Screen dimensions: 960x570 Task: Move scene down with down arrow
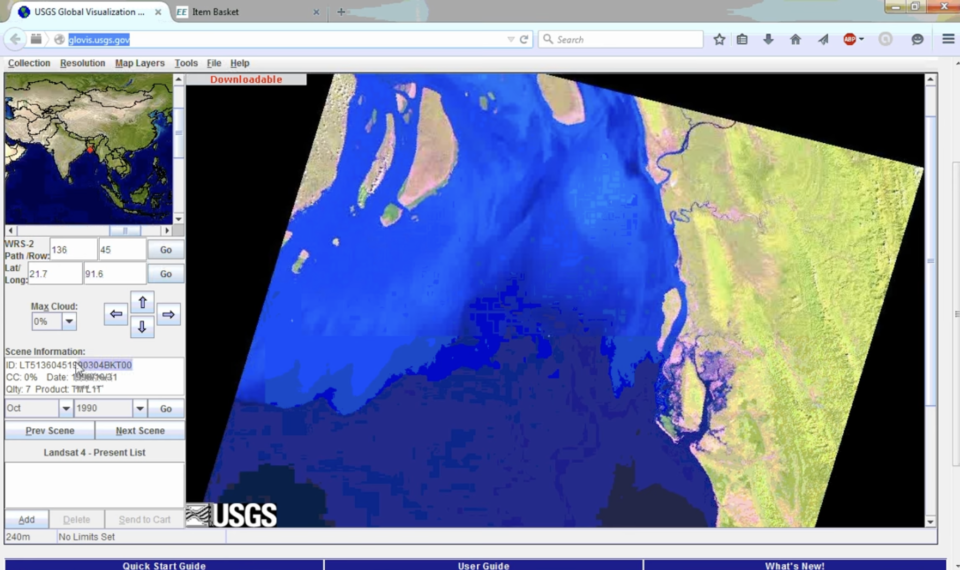click(x=142, y=326)
